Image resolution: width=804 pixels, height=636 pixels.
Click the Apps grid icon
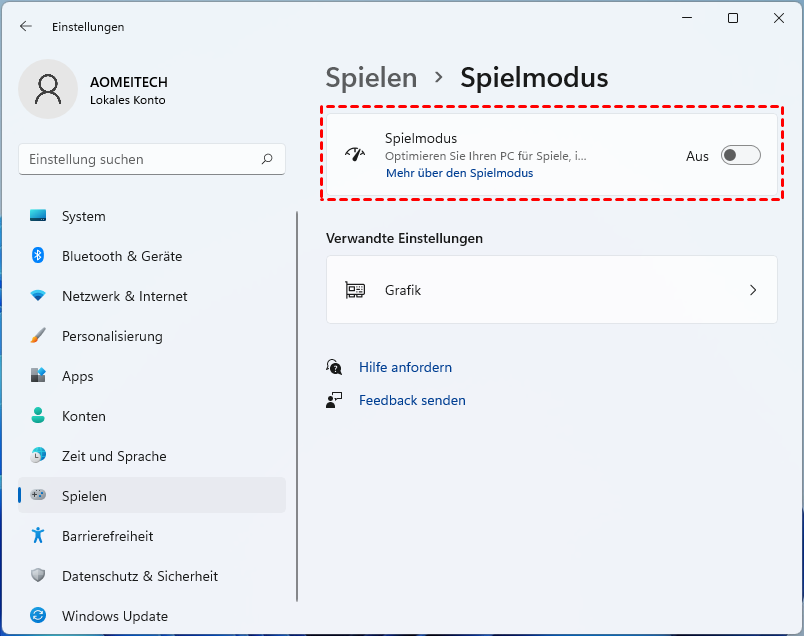(x=38, y=376)
